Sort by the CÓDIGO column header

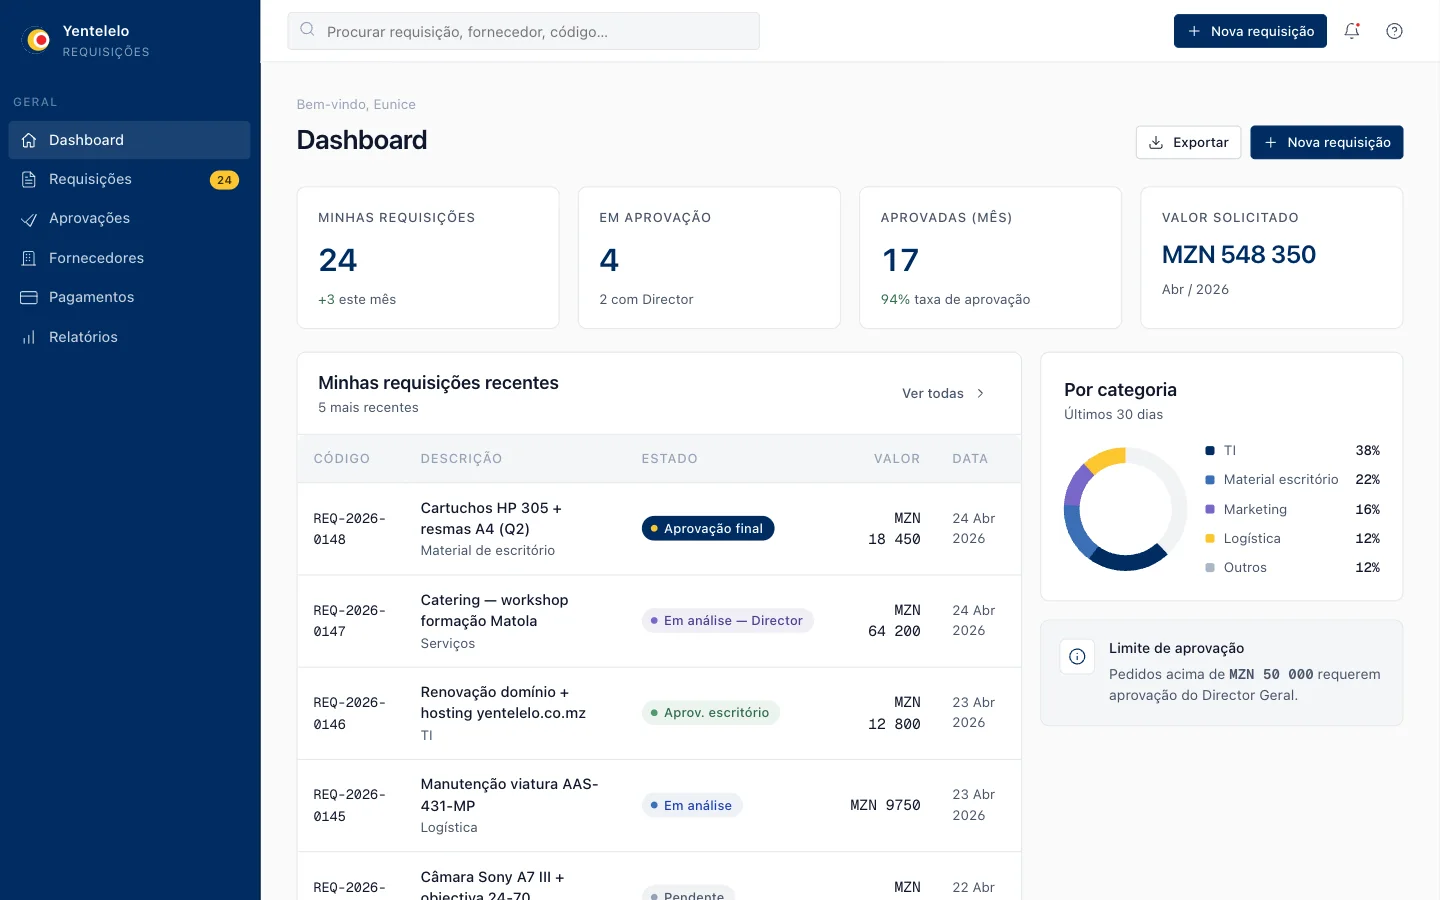click(342, 458)
